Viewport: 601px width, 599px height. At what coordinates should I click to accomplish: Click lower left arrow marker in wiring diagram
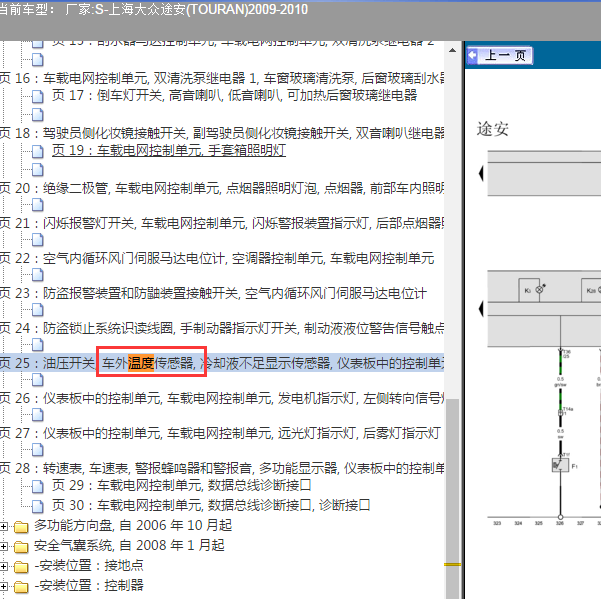pyautogui.click(x=481, y=309)
